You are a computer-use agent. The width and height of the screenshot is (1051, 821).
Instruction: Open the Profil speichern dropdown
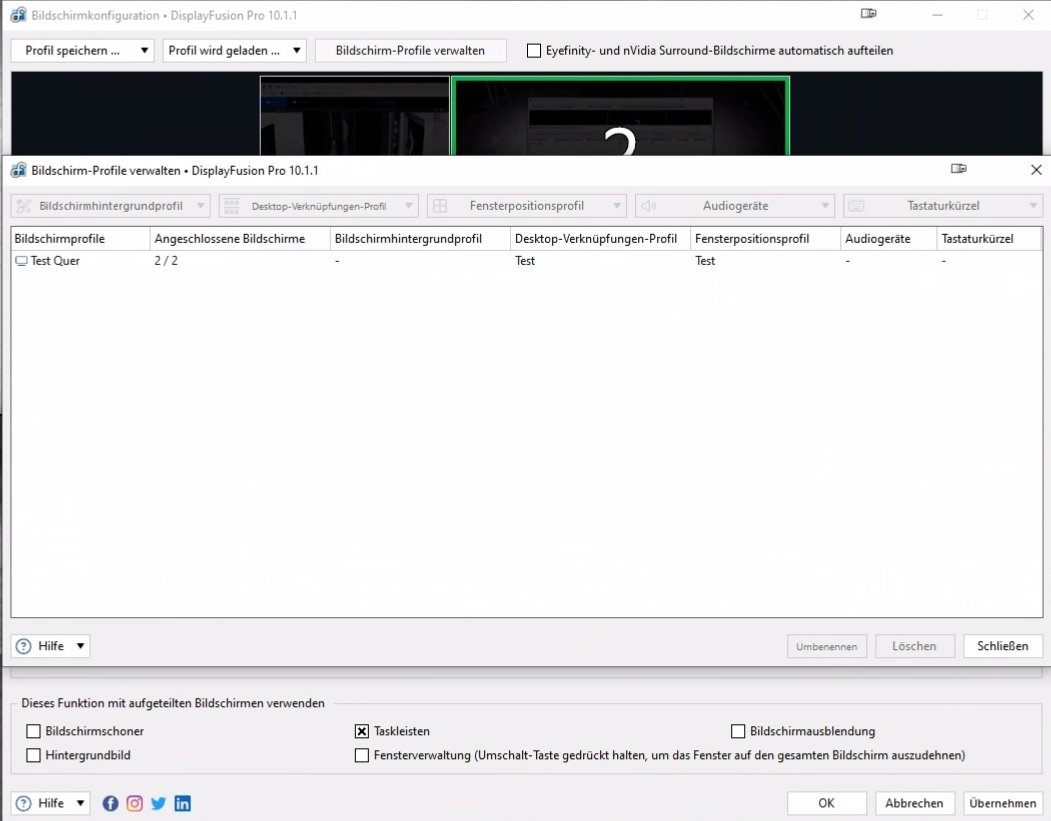point(82,50)
